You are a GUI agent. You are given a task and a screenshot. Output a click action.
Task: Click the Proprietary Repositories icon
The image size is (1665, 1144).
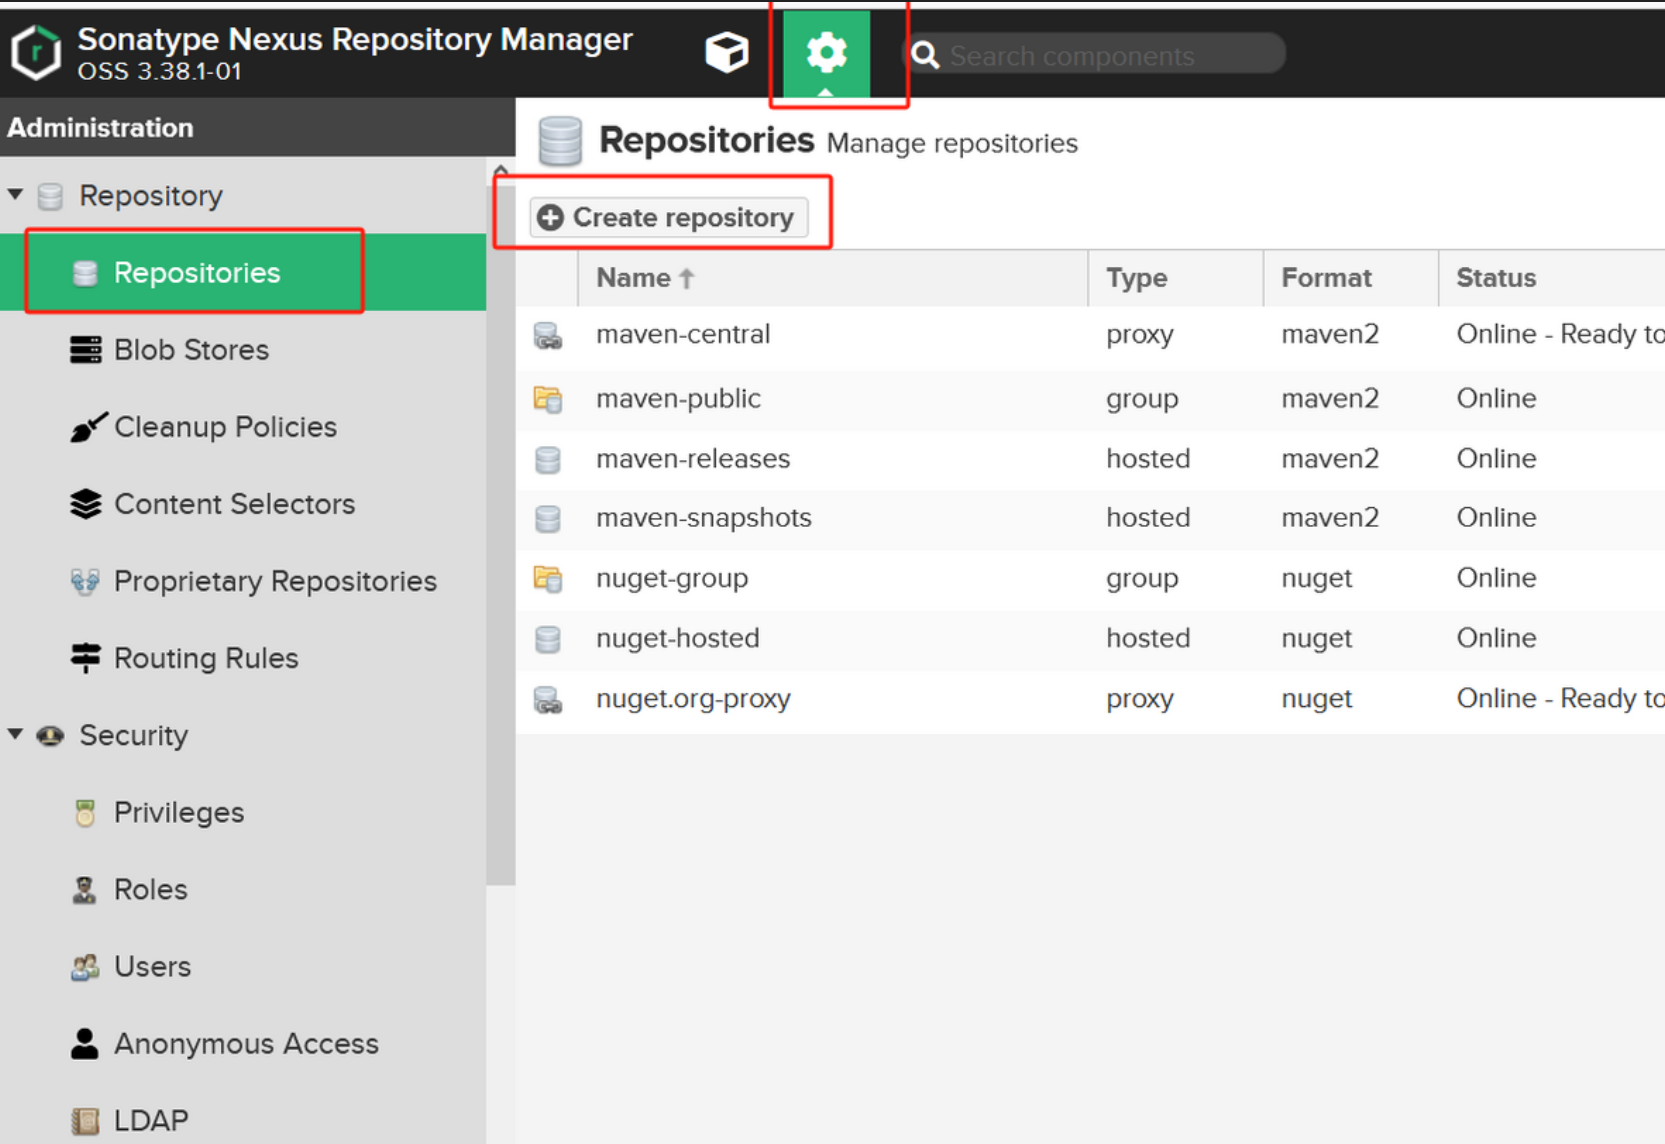click(85, 581)
